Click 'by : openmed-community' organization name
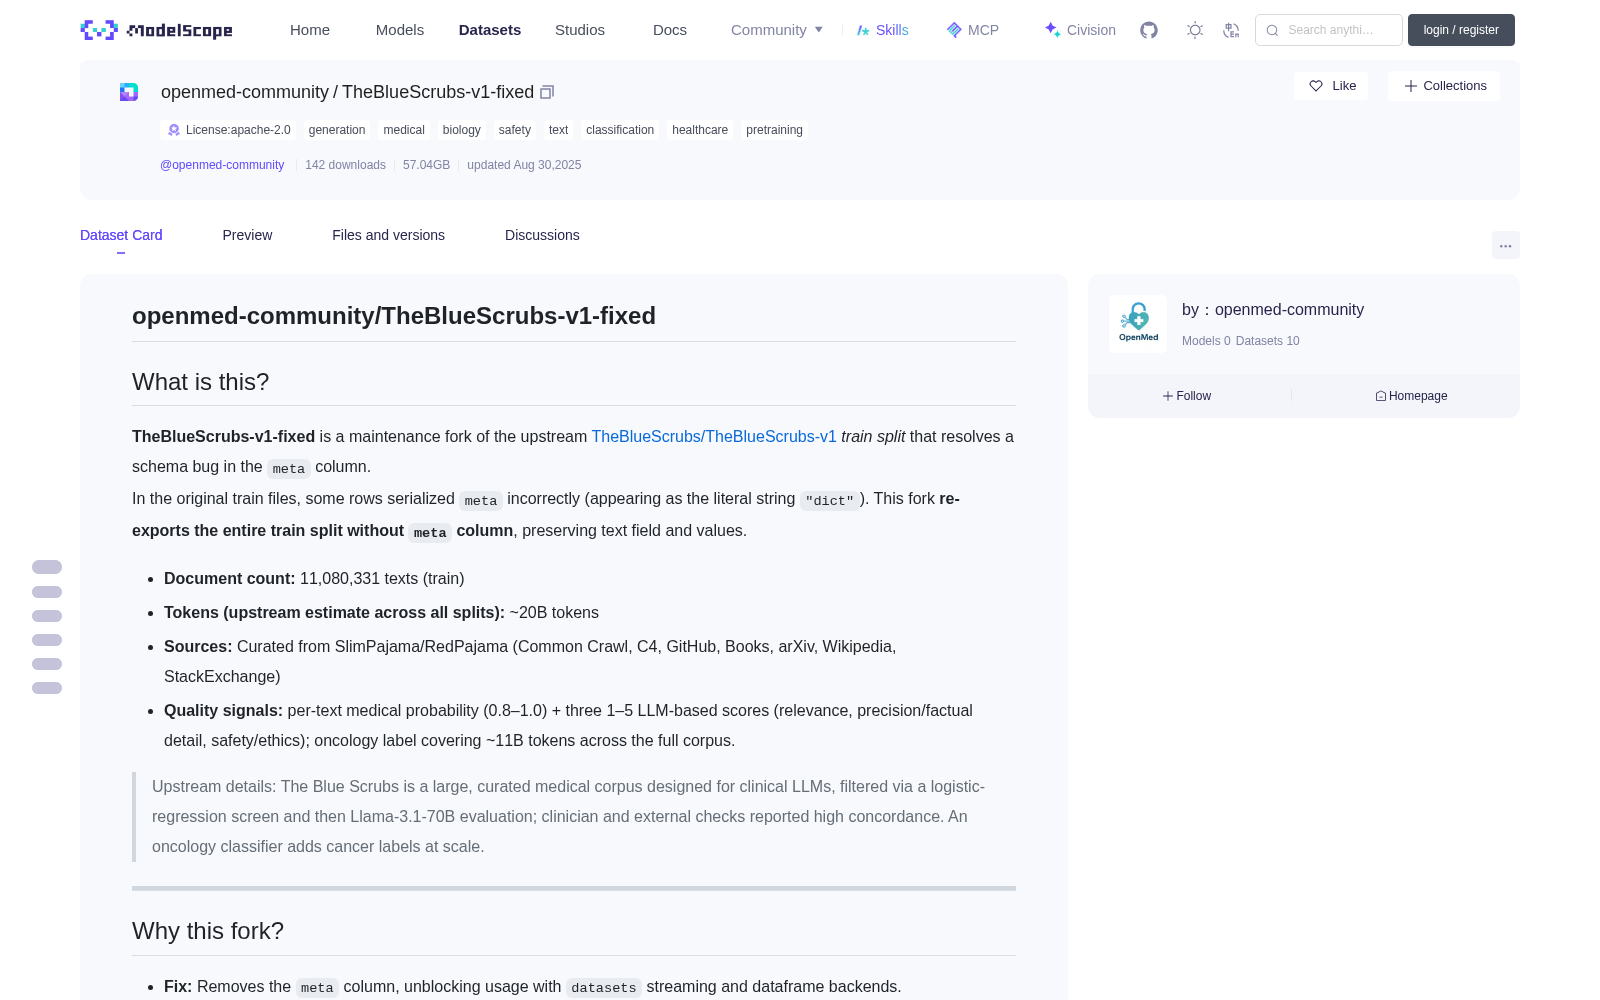The height and width of the screenshot is (1000, 1600). pyautogui.click(x=1273, y=310)
